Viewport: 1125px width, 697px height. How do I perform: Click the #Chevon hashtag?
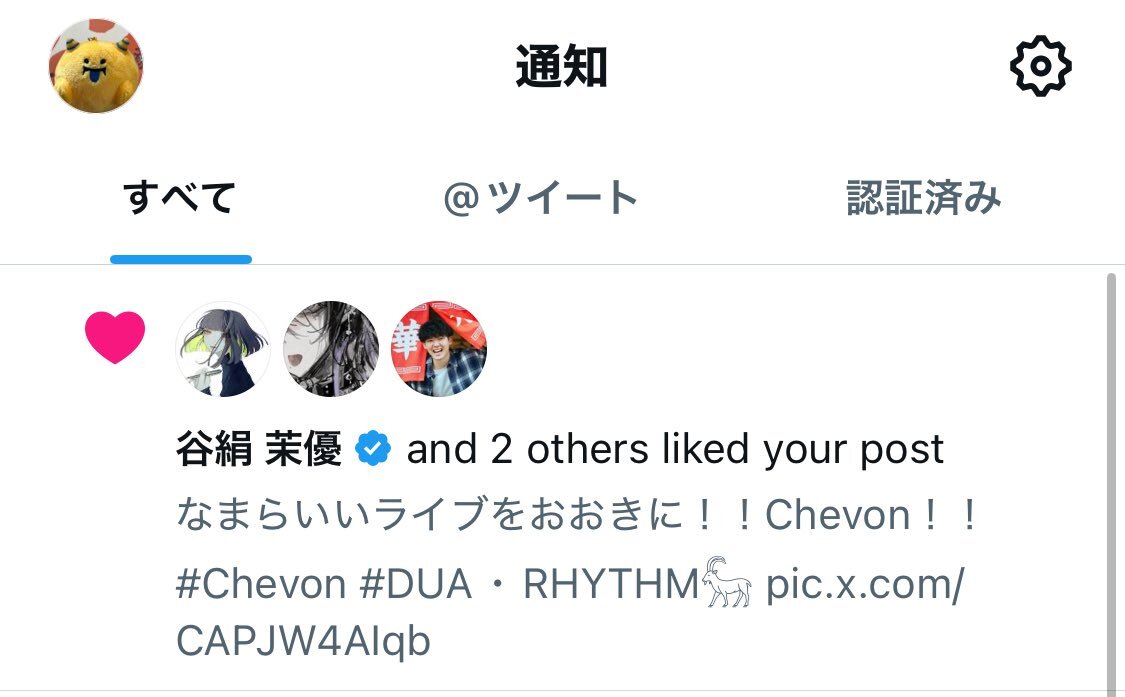click(x=261, y=584)
